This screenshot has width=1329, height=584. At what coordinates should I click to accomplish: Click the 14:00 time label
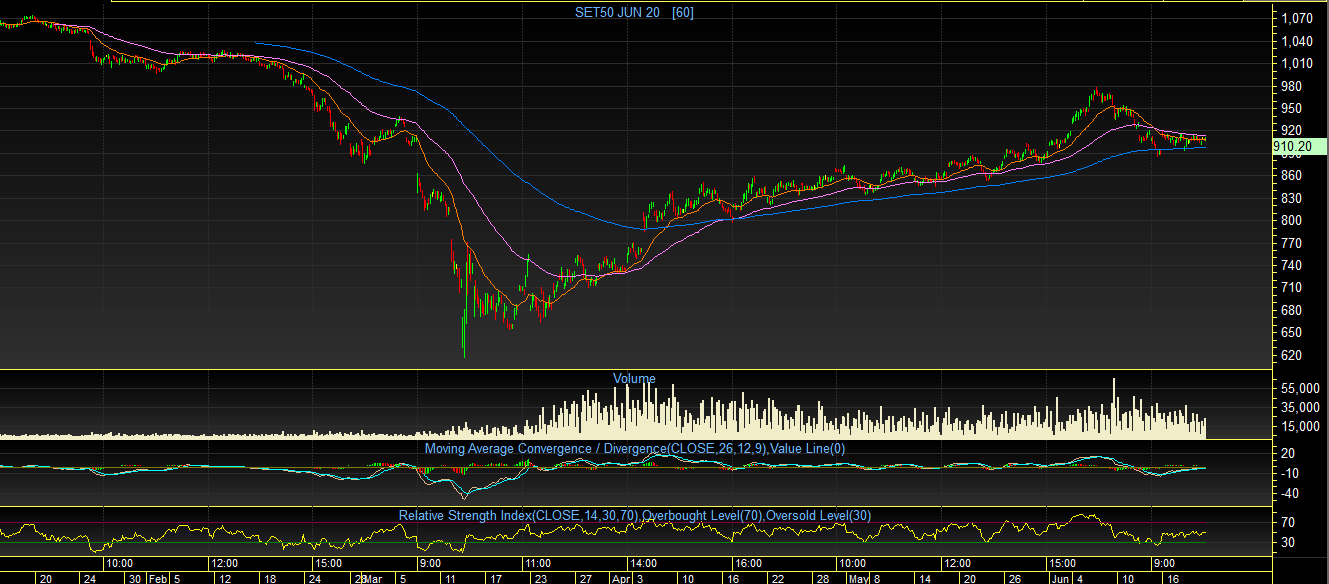[641, 562]
